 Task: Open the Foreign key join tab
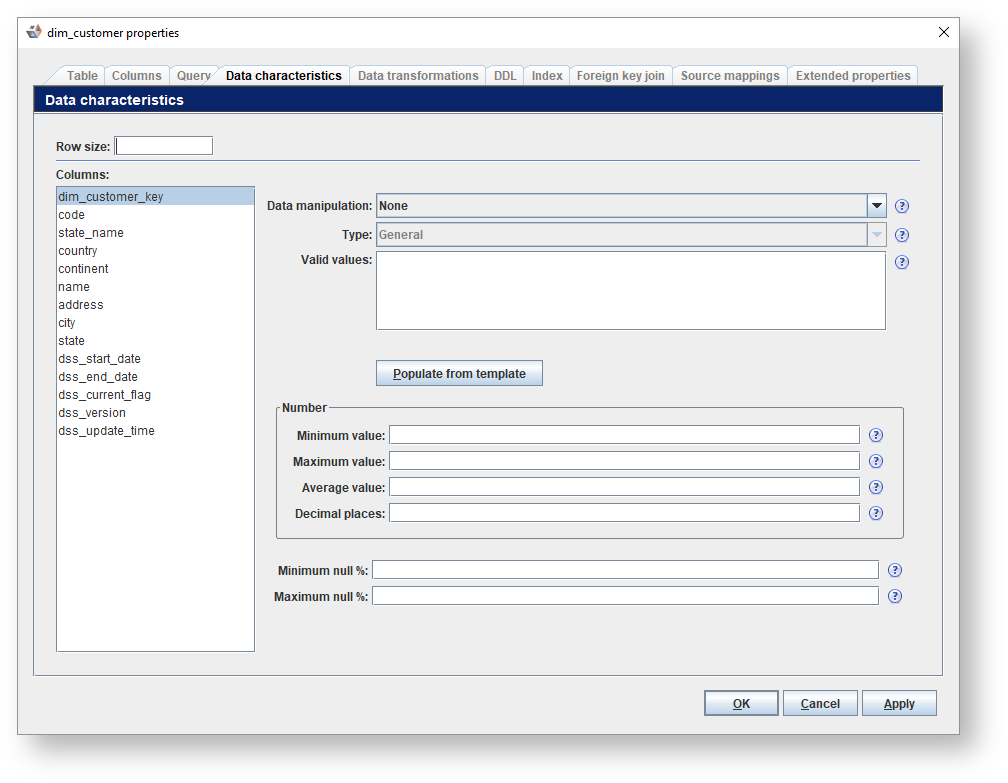tap(620, 76)
